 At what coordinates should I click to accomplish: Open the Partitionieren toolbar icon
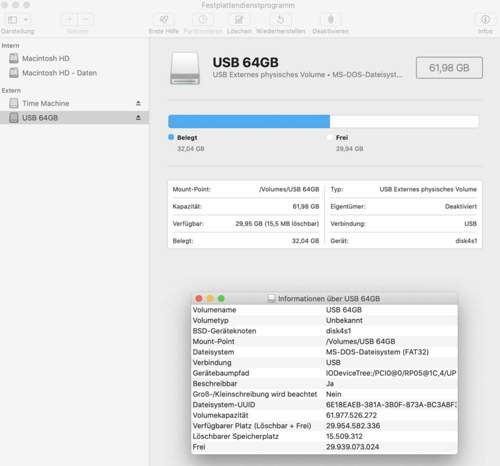click(203, 20)
